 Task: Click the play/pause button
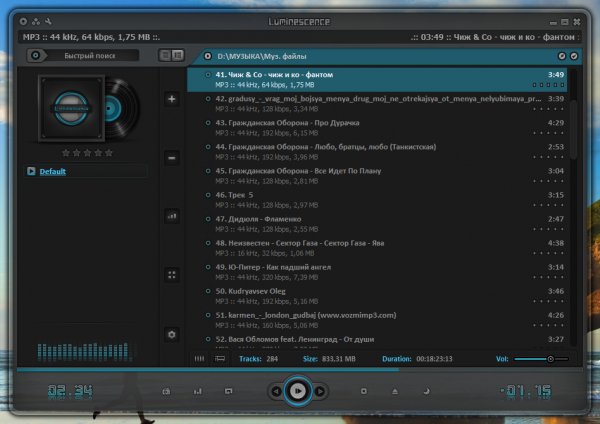[x=298, y=391]
